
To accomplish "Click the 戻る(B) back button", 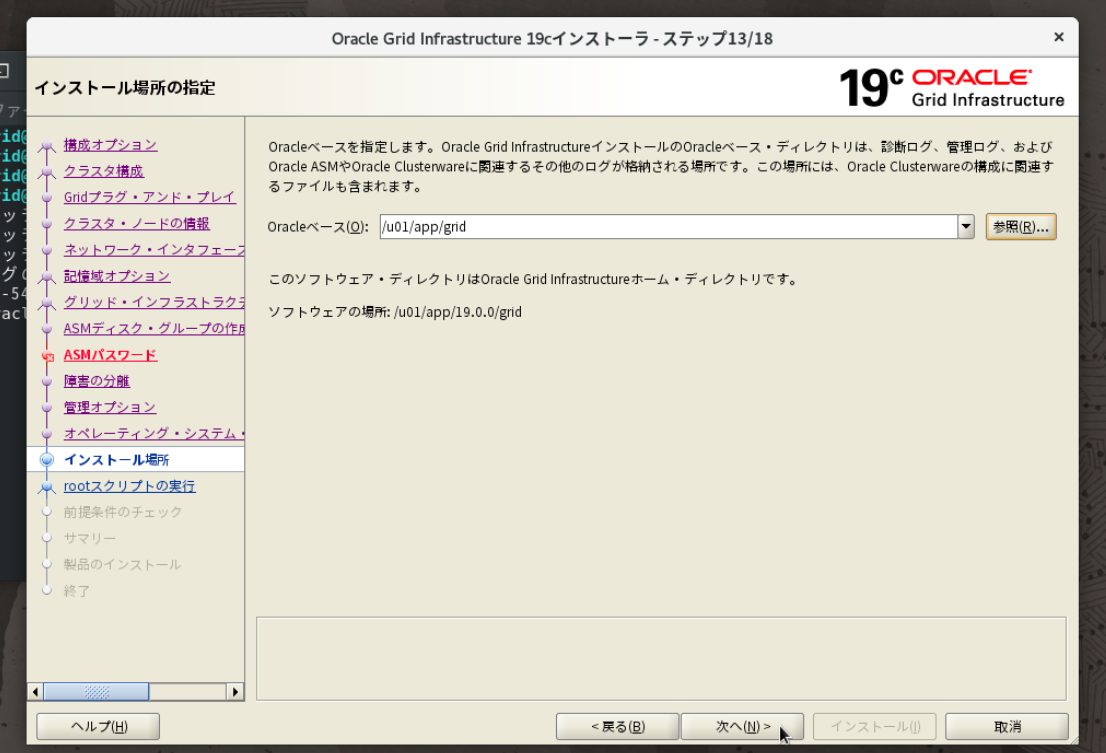I will coord(617,726).
